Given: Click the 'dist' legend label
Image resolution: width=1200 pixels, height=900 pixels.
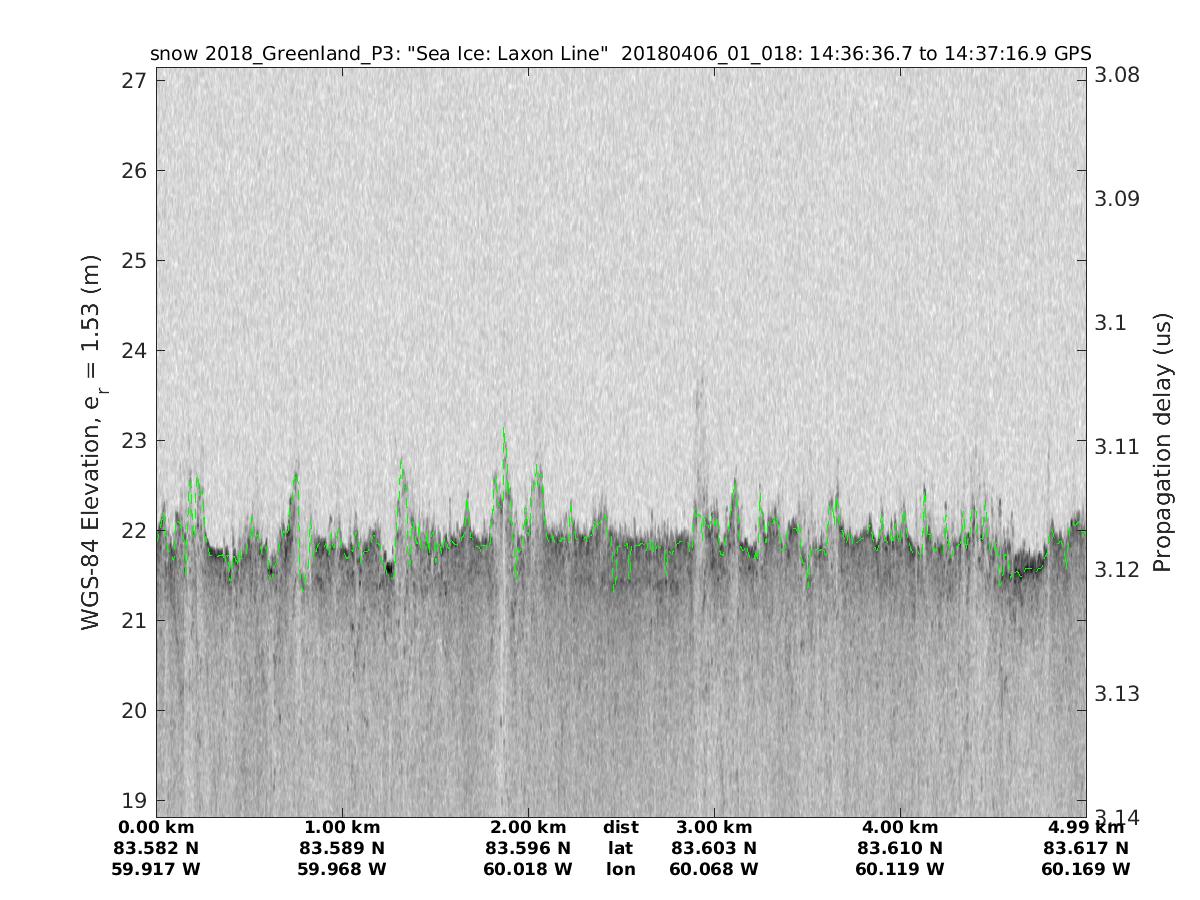Looking at the screenshot, I should point(621,827).
